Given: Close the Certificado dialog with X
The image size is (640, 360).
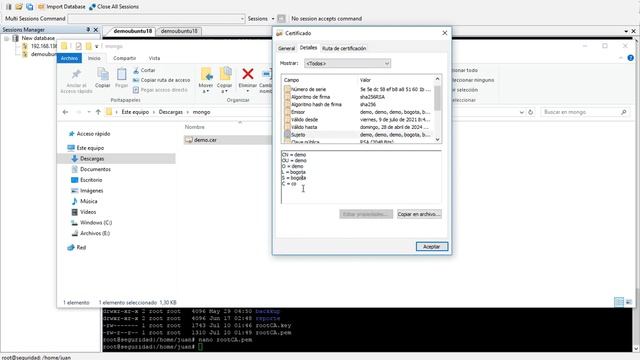Looking at the screenshot, I should point(444,33).
